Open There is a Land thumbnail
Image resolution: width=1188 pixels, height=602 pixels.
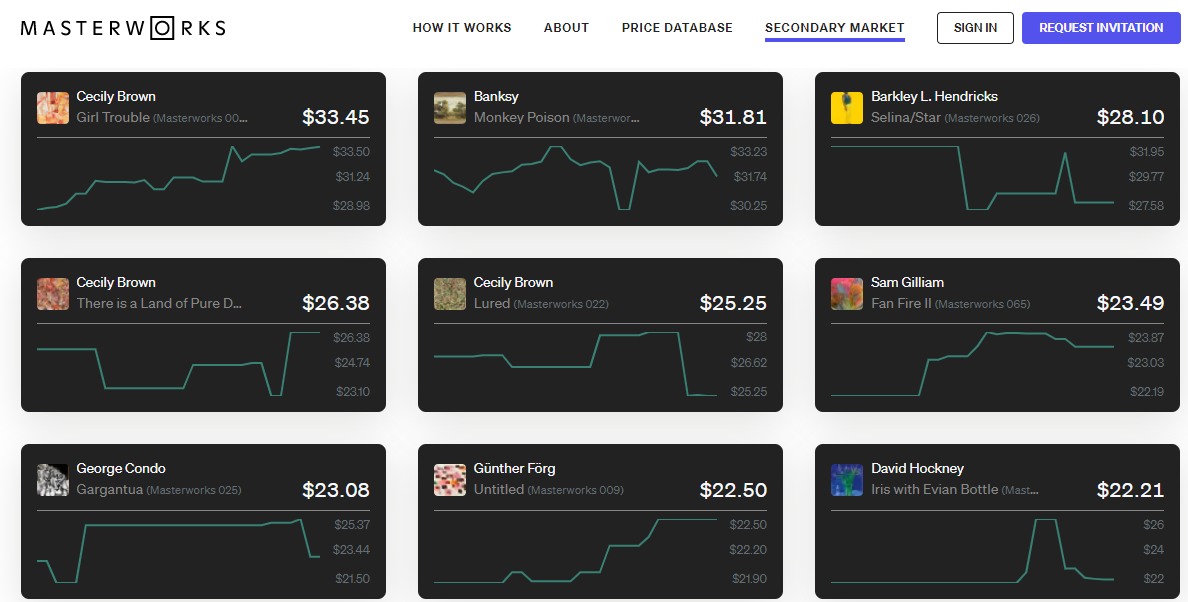coord(53,294)
